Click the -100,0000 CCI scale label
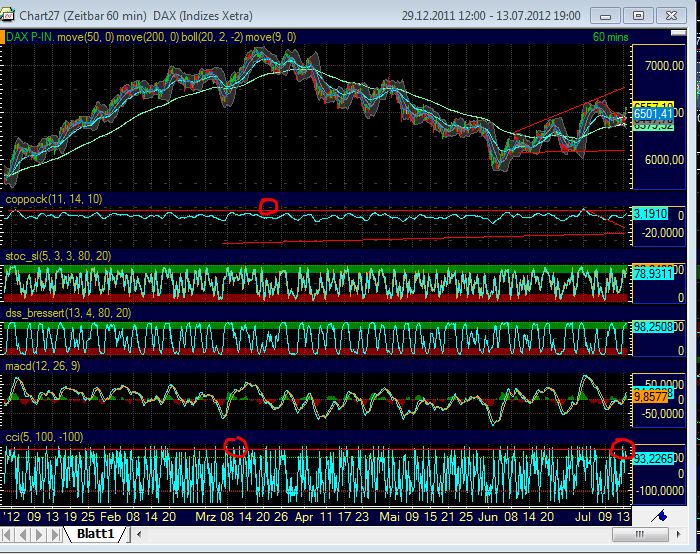The width and height of the screenshot is (700, 554). coord(660,491)
